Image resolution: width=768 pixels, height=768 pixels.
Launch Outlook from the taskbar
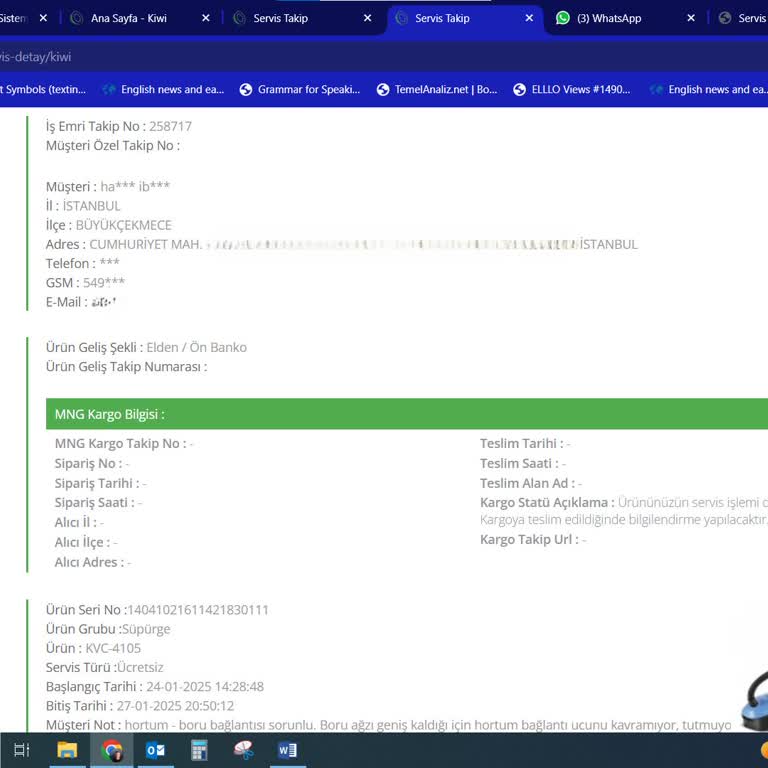tap(155, 750)
